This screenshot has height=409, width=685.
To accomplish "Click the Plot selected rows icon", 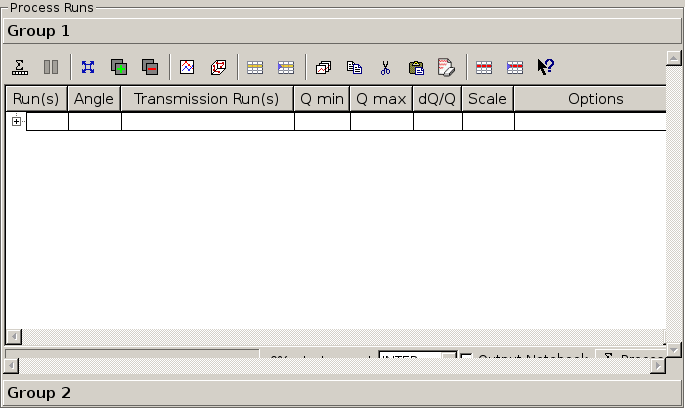I will coord(187,68).
